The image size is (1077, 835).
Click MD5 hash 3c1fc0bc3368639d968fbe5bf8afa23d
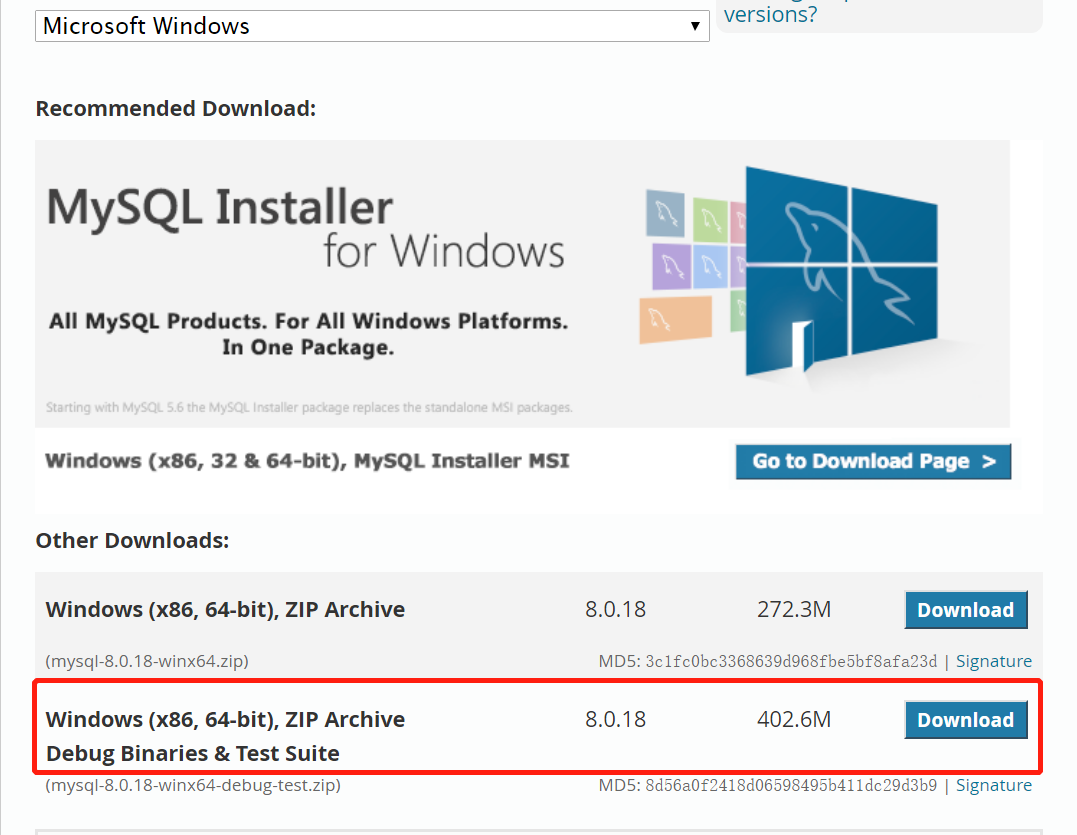coord(791,661)
